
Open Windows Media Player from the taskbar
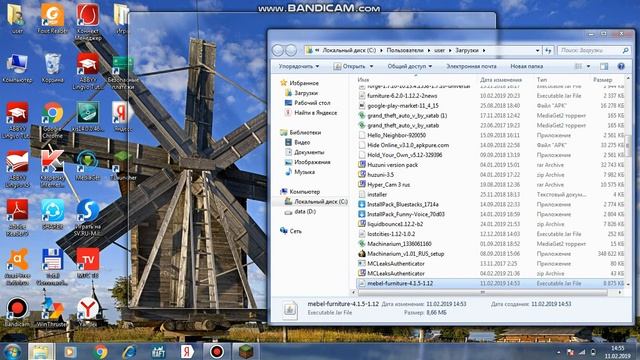coord(70,351)
